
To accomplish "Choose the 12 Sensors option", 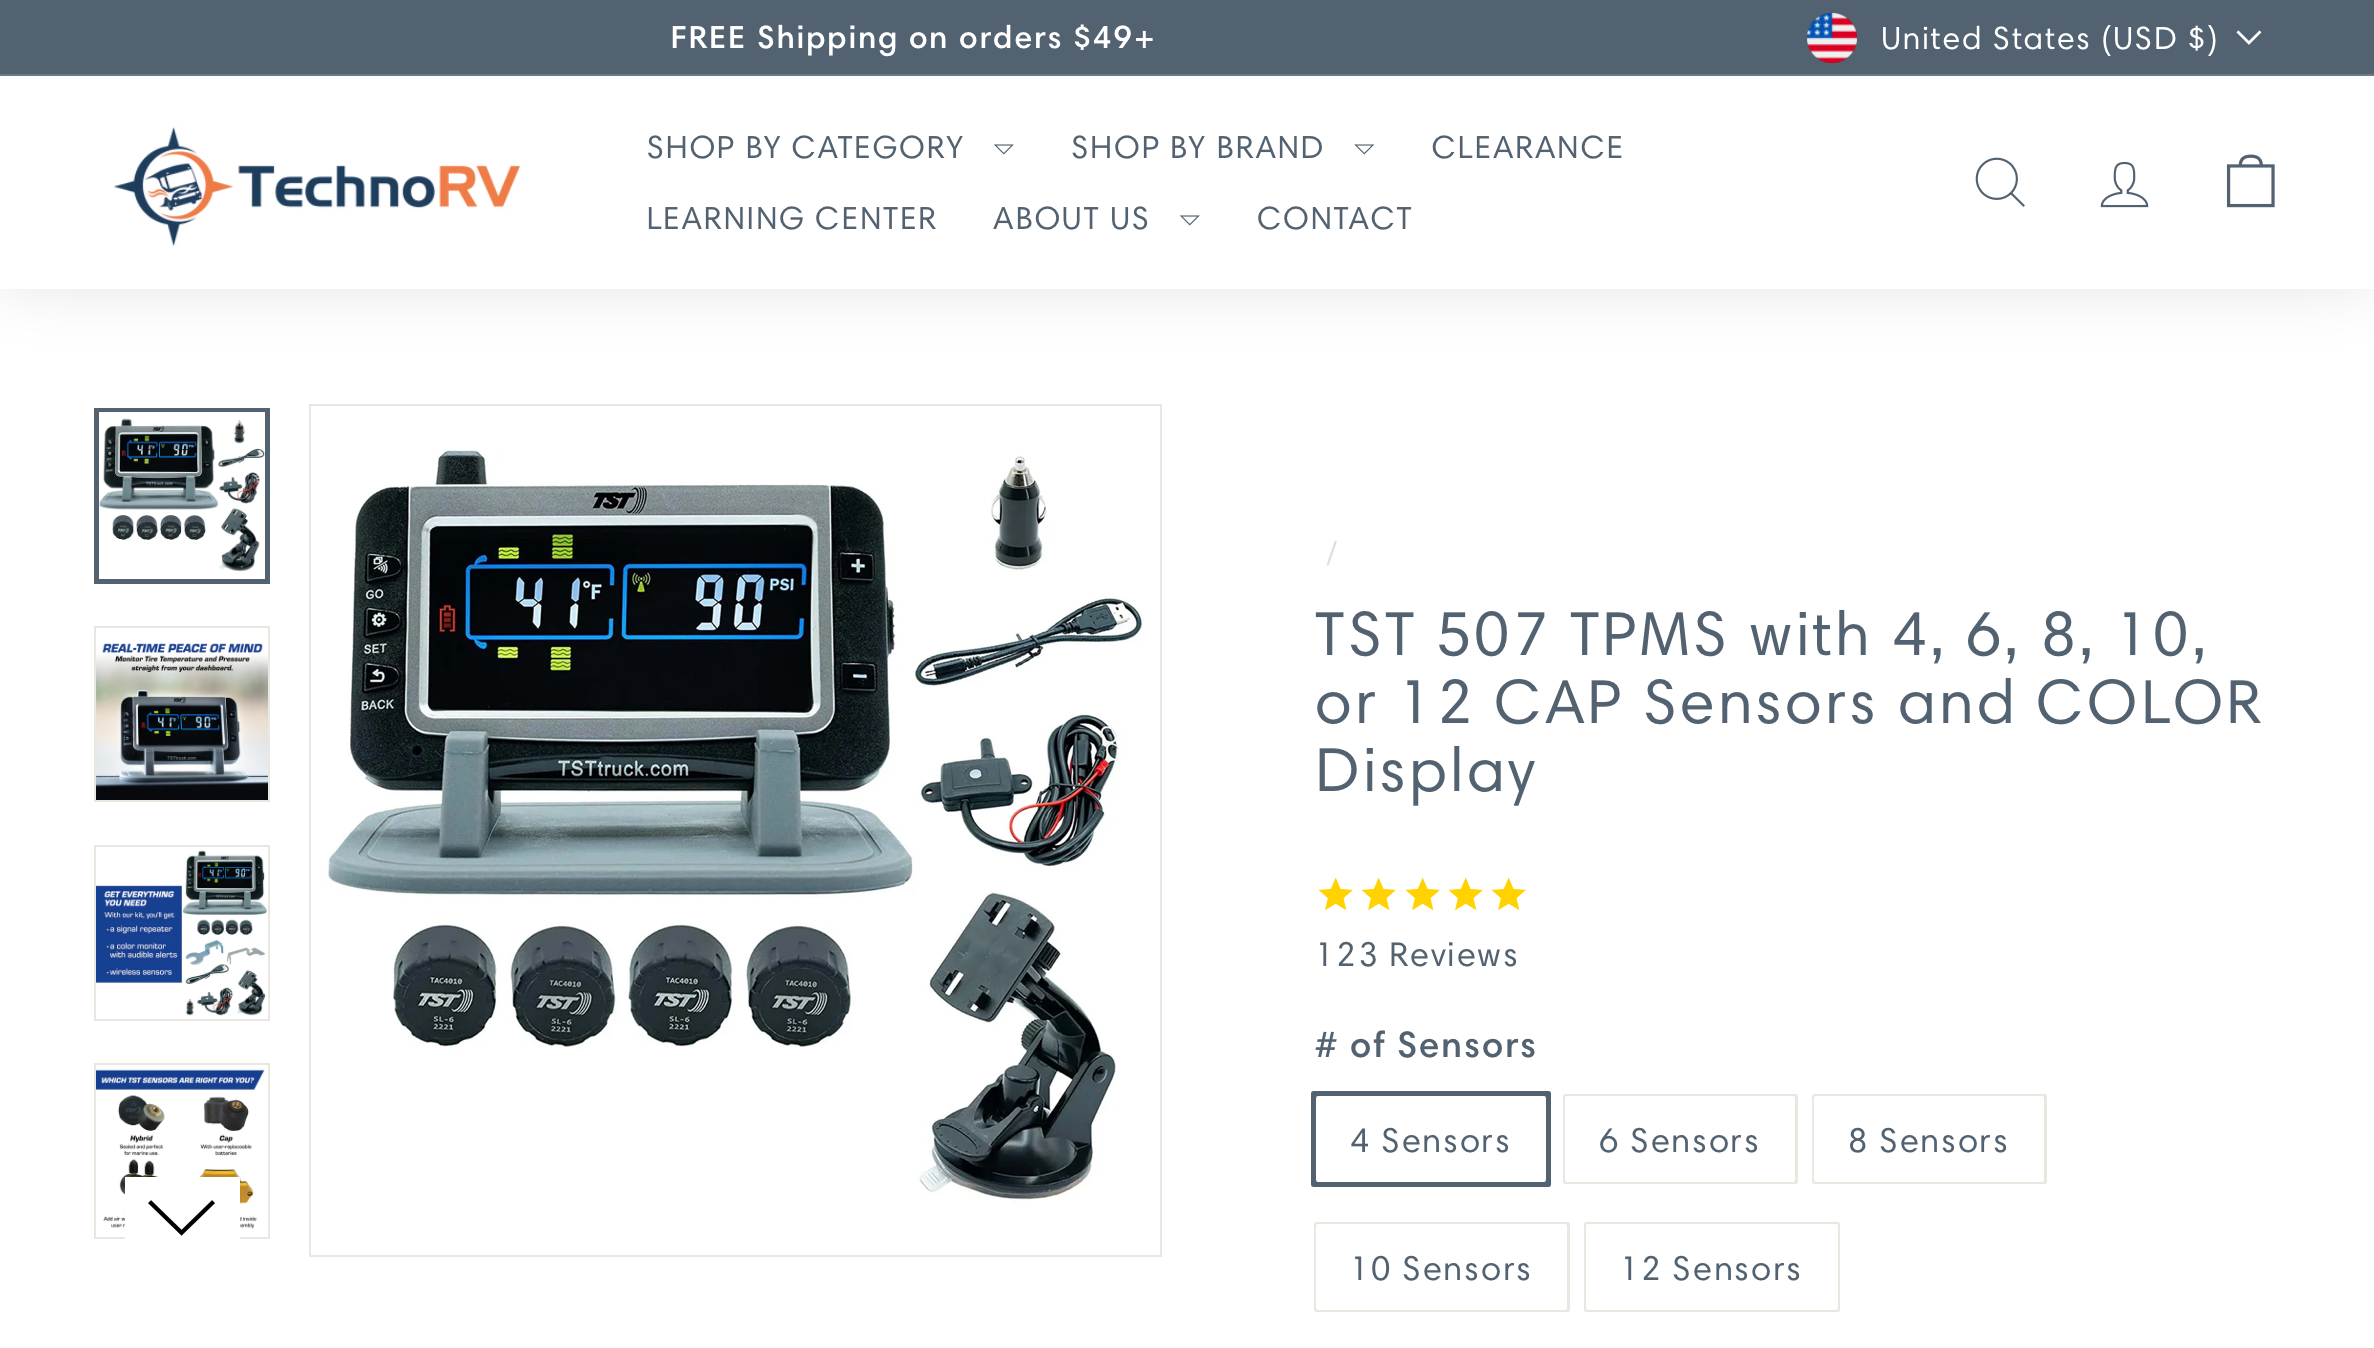I will [1711, 1267].
